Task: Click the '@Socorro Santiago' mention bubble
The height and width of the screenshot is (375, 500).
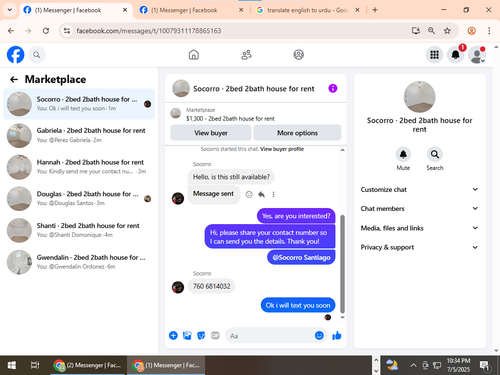Action: (x=301, y=257)
